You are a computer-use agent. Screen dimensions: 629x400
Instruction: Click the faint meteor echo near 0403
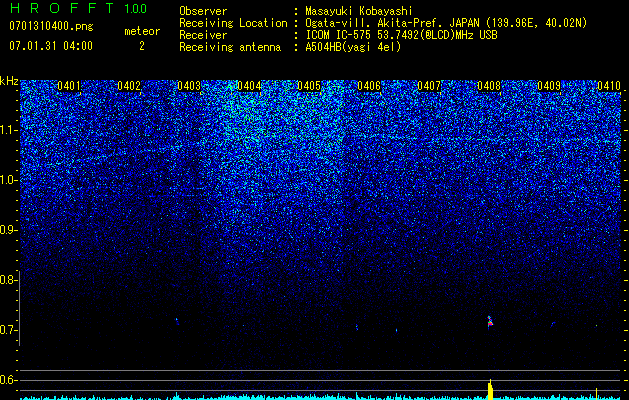177,321
